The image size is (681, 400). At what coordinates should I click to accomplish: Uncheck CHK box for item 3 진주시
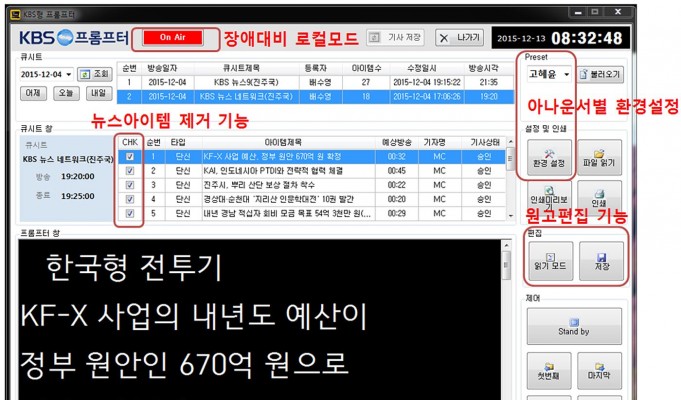click(x=130, y=185)
